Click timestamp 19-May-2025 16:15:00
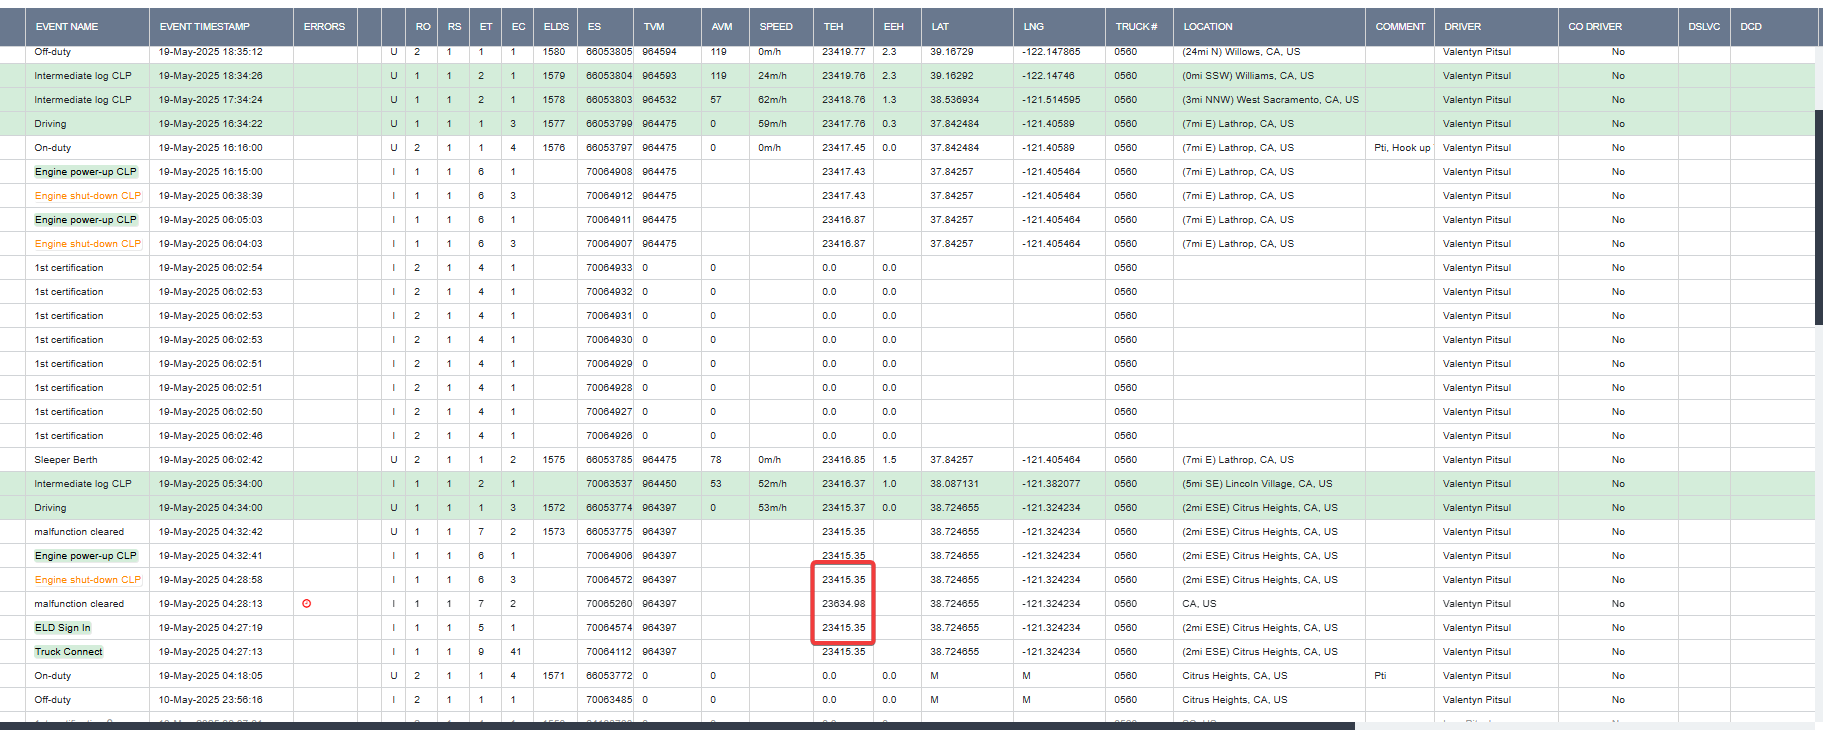The image size is (1825, 730). coord(211,172)
